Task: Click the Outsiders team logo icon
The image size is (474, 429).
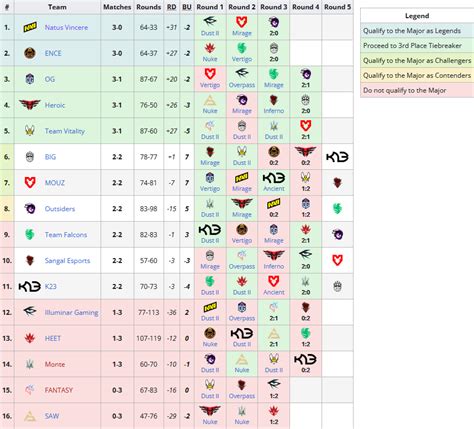Action: click(x=30, y=209)
